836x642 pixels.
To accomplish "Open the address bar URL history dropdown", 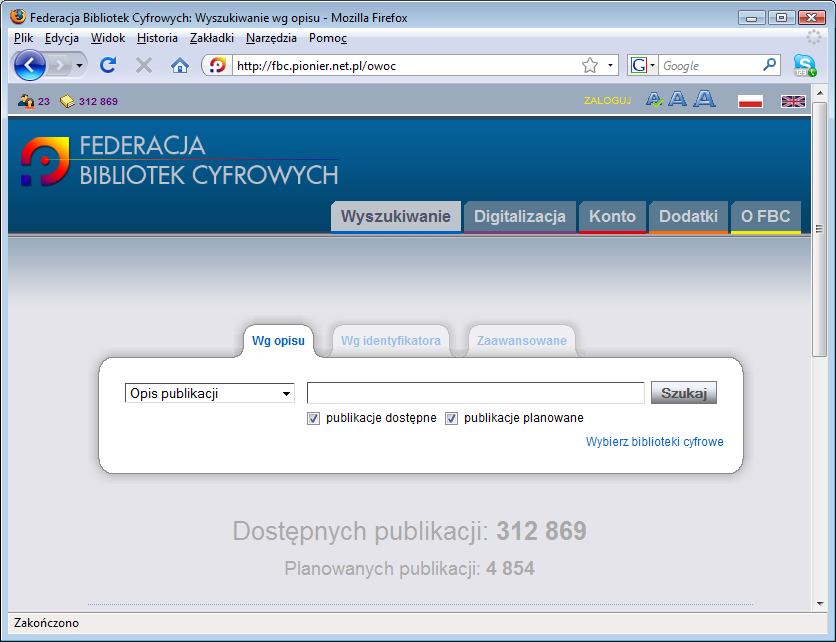I will [x=610, y=66].
